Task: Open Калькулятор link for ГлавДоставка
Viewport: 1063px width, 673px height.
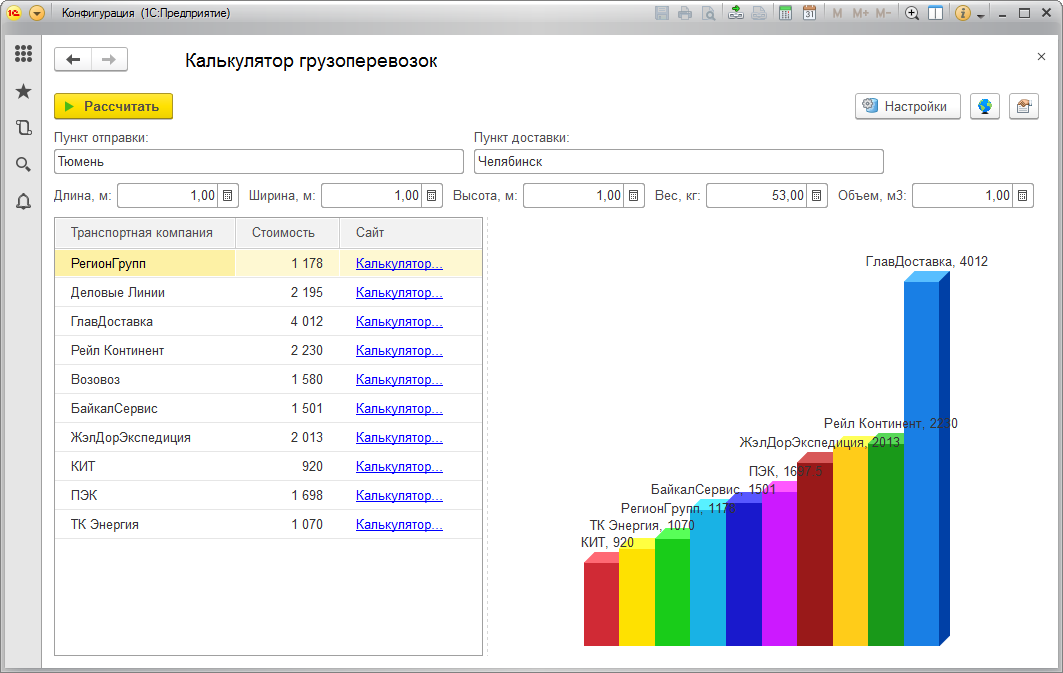Action: click(399, 322)
